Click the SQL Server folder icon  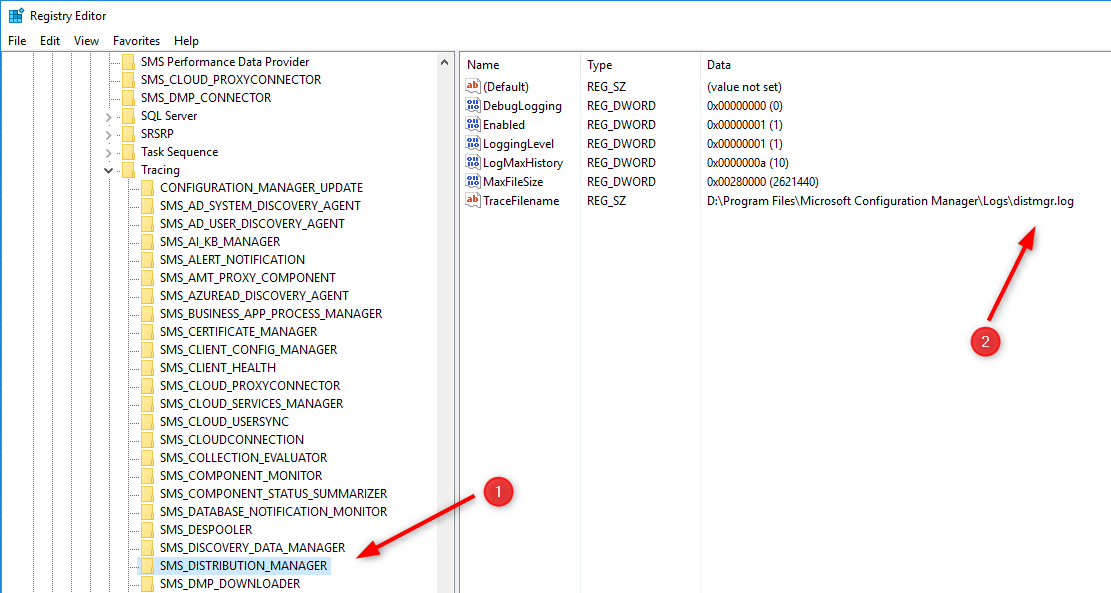tap(128, 115)
